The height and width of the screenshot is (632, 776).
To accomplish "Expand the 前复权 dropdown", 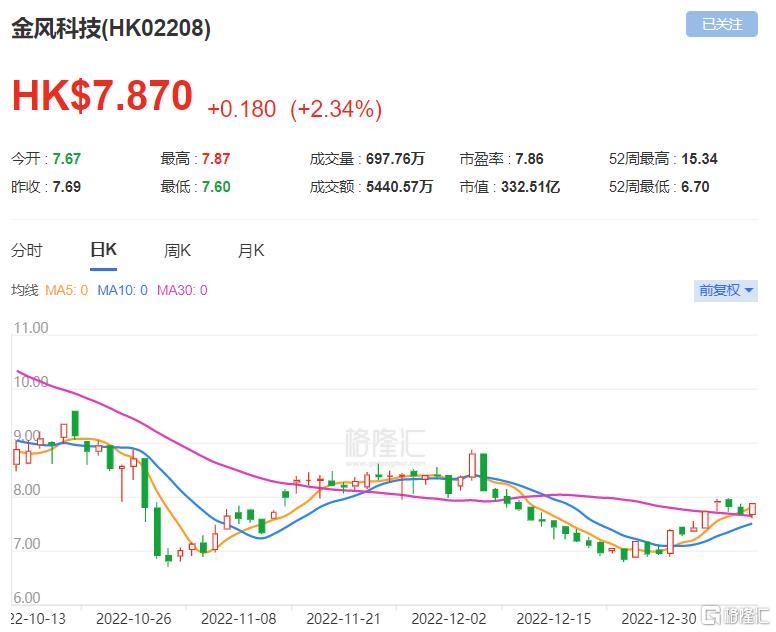I will 726,290.
